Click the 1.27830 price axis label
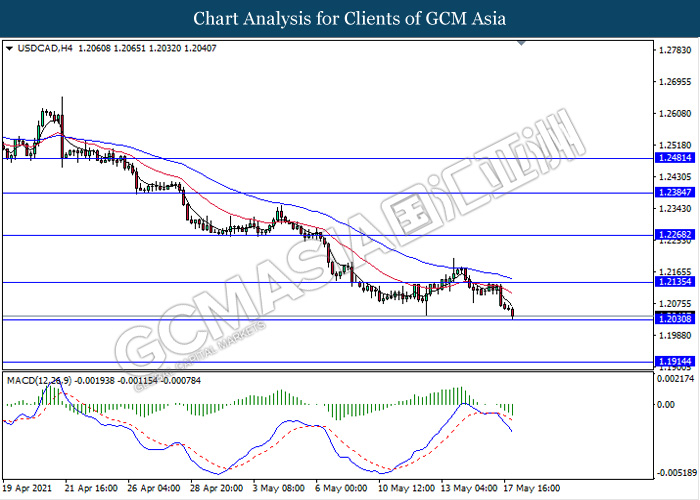The height and width of the screenshot is (500, 700). coord(675,50)
